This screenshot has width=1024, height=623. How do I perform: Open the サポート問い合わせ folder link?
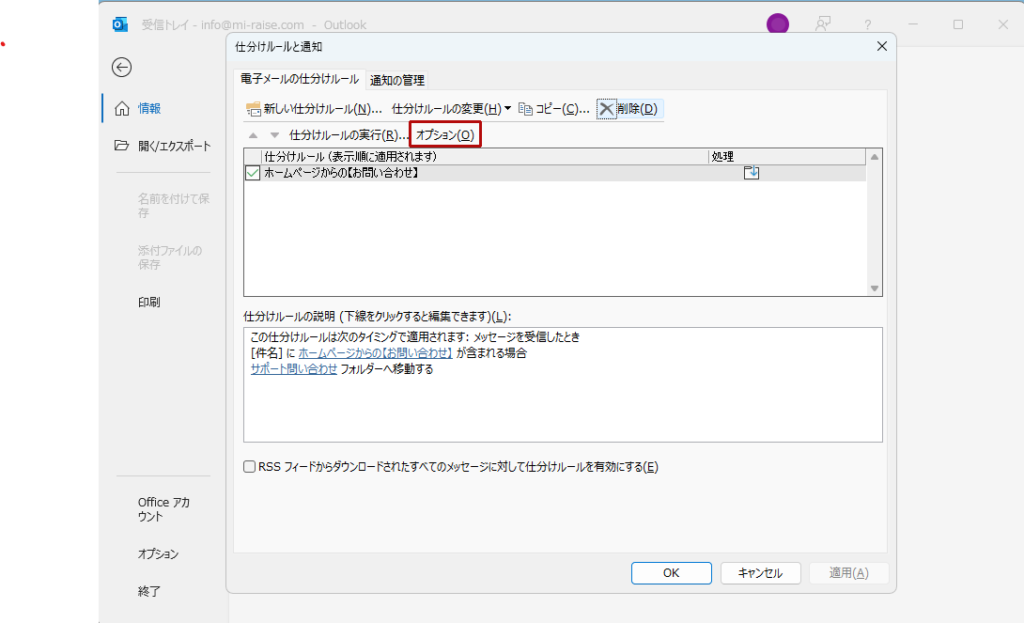(x=293, y=369)
